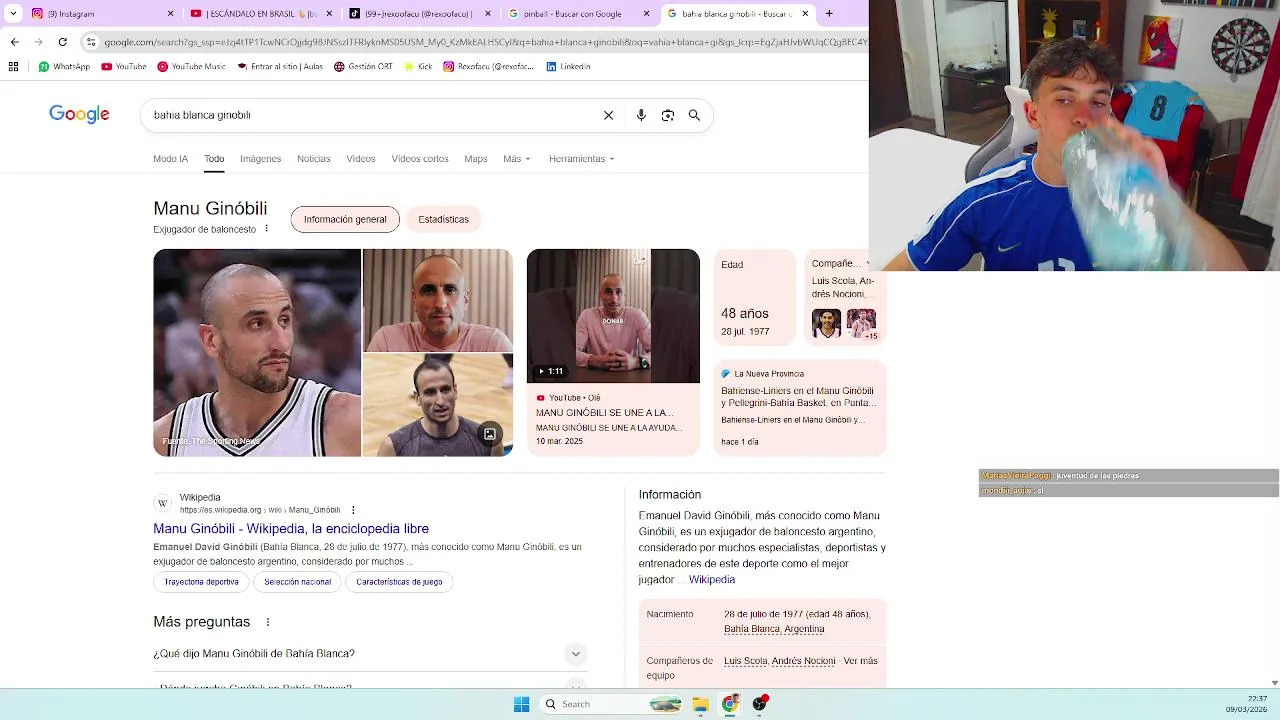
Task: Open the image gallery icon on thumbnails
Action: [490, 434]
